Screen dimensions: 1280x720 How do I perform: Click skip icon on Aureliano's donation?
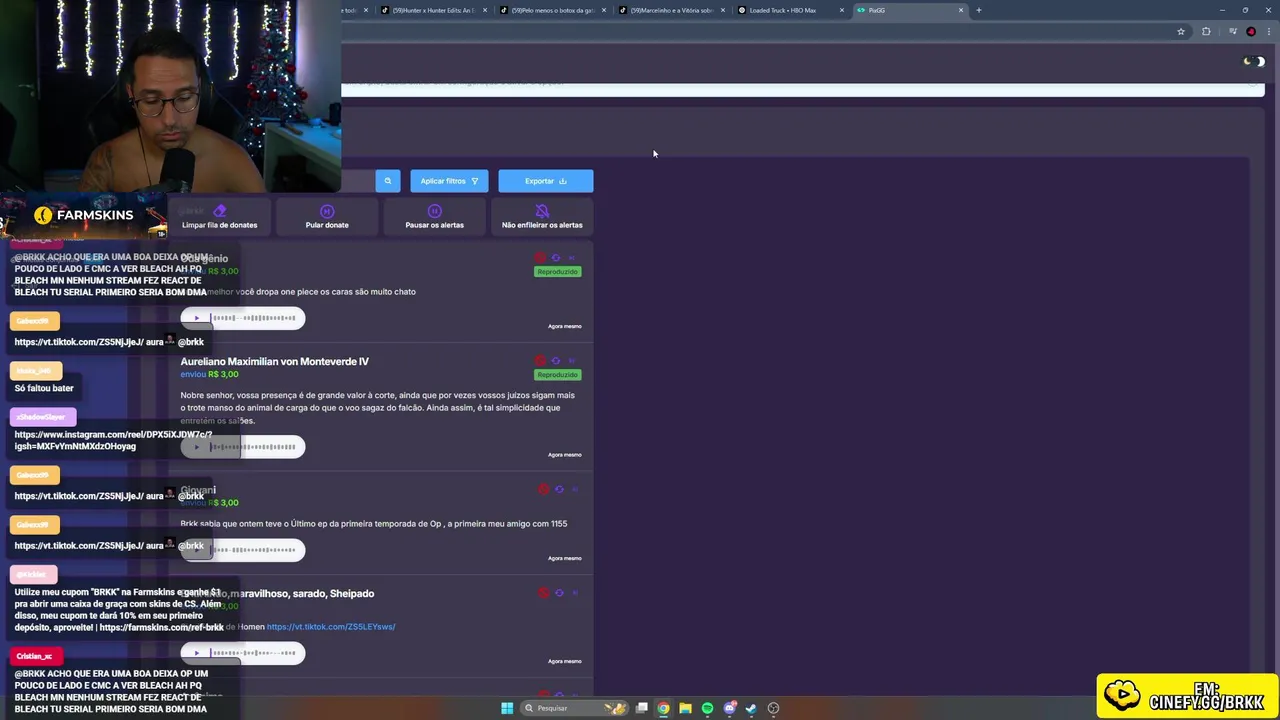[572, 361]
